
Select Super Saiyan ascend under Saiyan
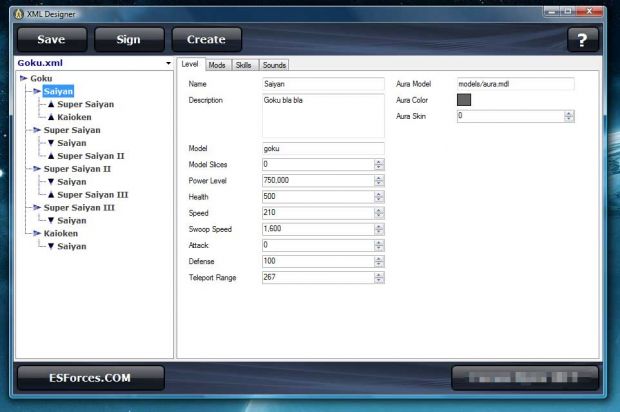tap(85, 104)
